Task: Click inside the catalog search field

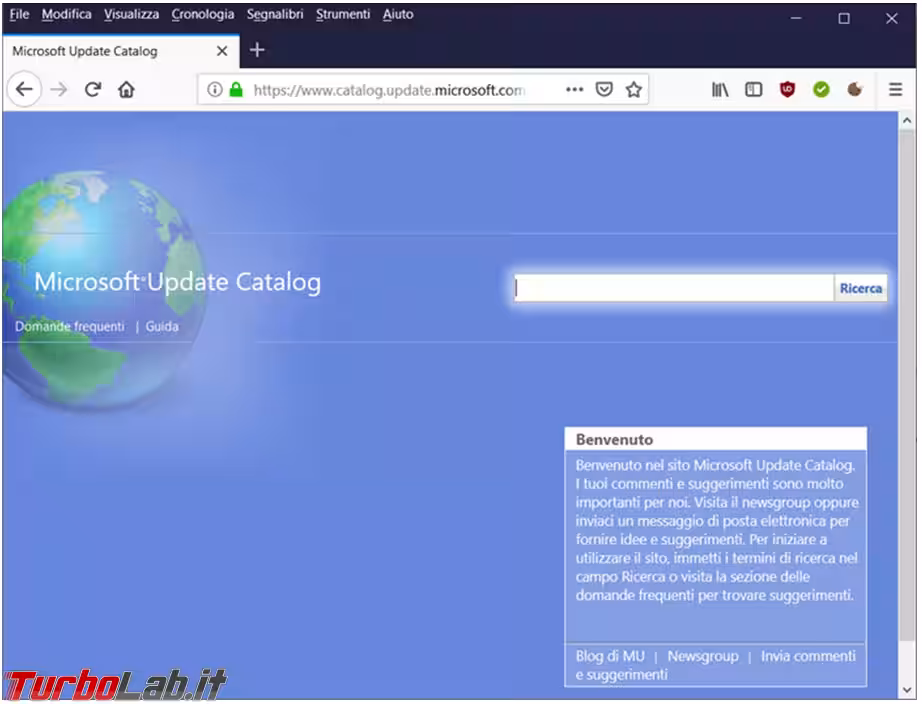Action: pyautogui.click(x=673, y=289)
